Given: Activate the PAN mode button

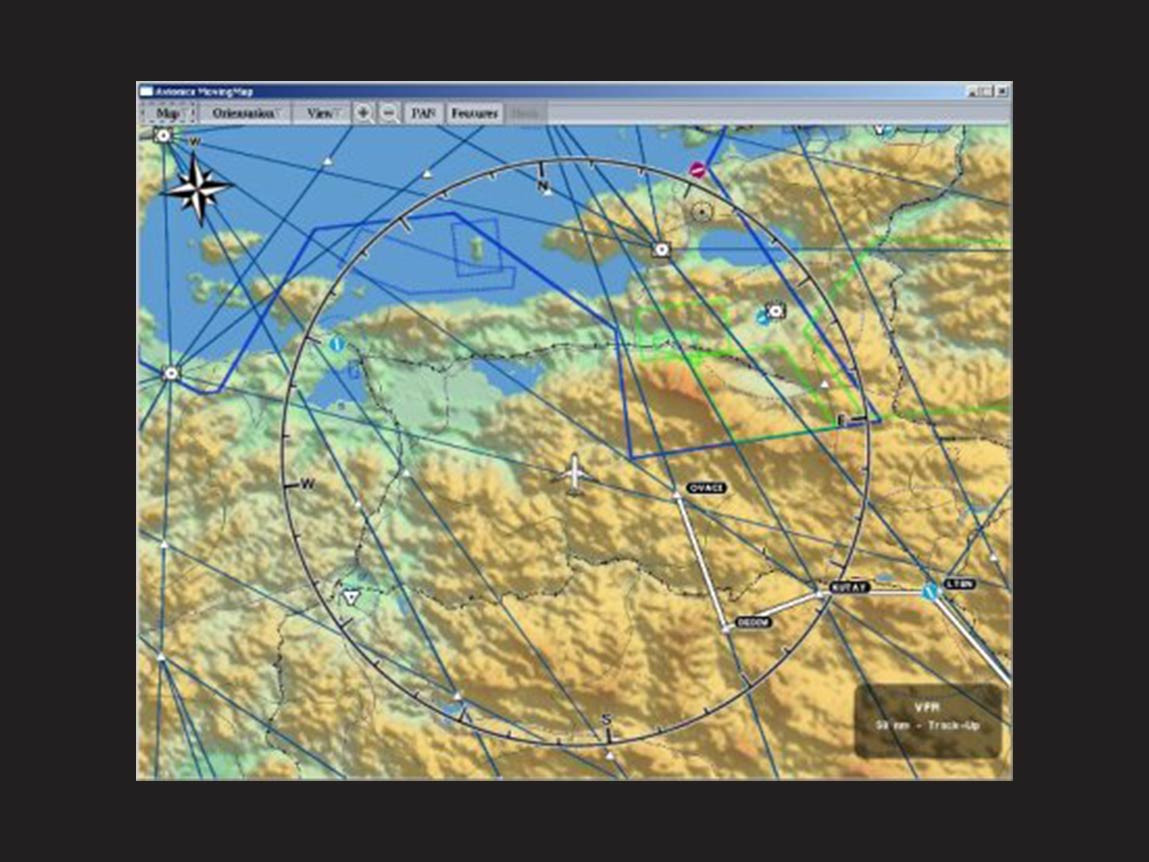Looking at the screenshot, I should coord(424,113).
